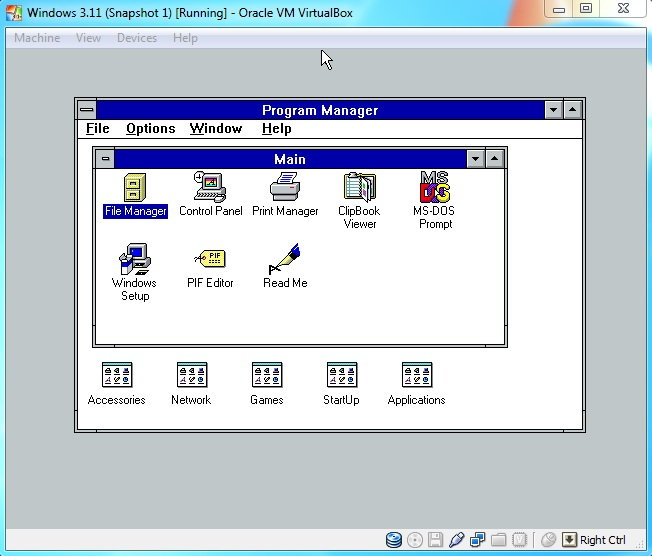
Task: Select the Read Me icon
Action: [x=285, y=259]
